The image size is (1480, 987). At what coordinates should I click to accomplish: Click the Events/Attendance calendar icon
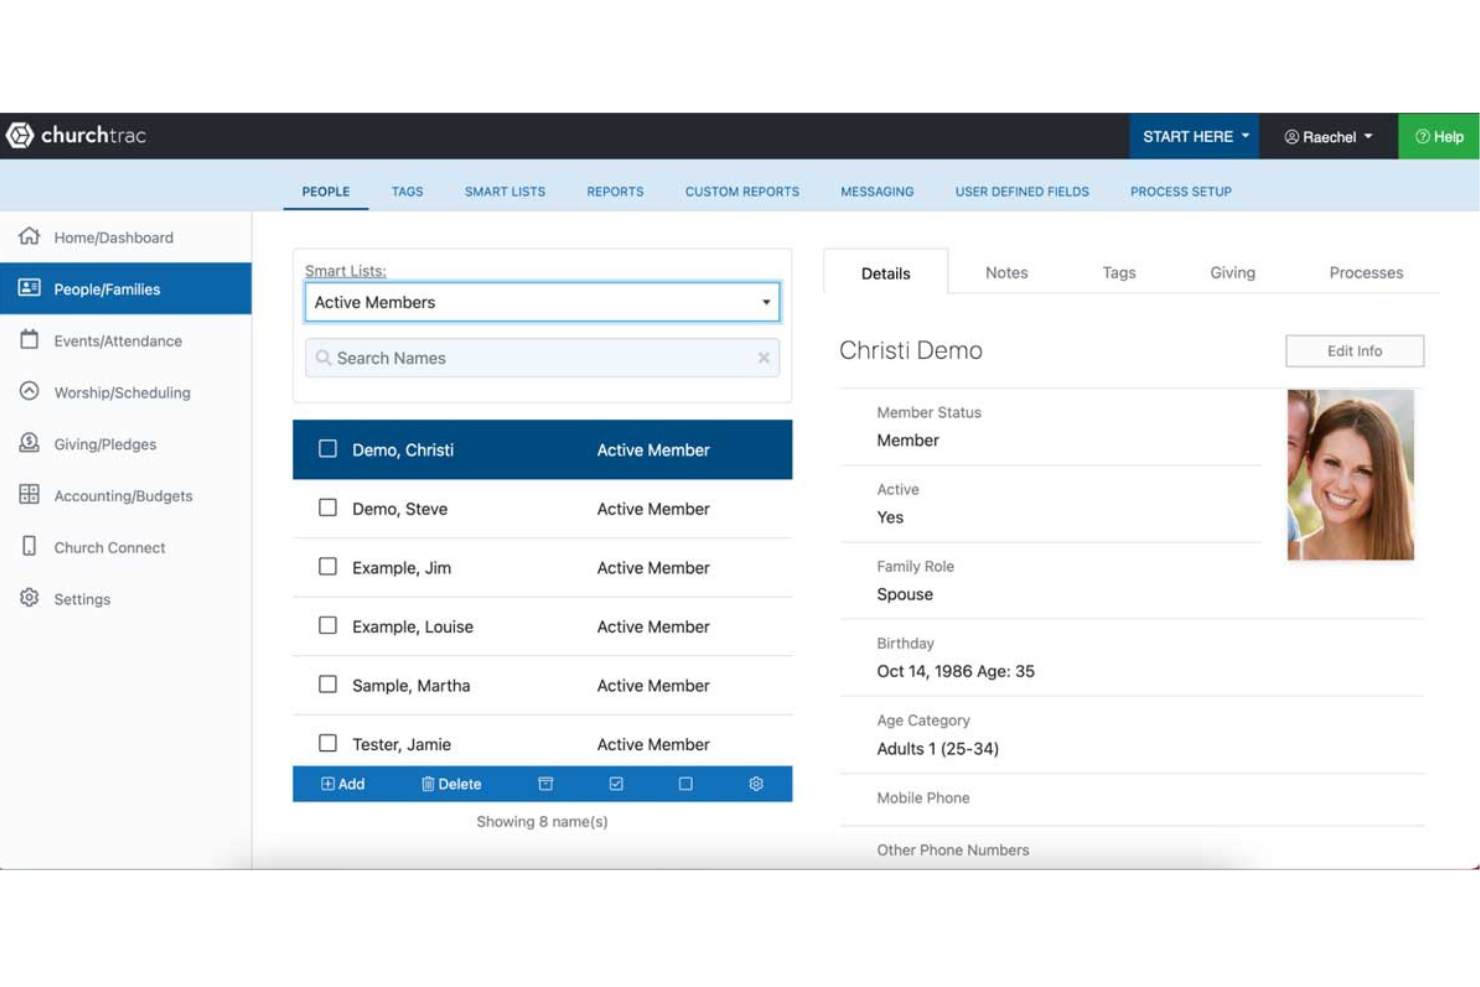coord(29,340)
